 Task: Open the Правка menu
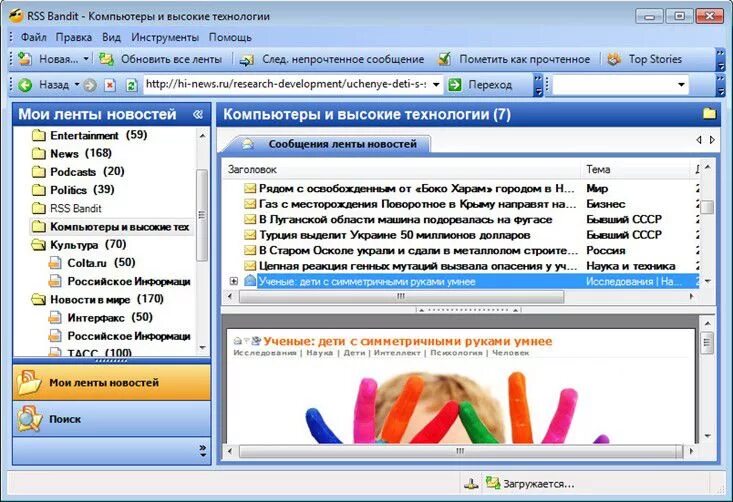click(x=74, y=37)
